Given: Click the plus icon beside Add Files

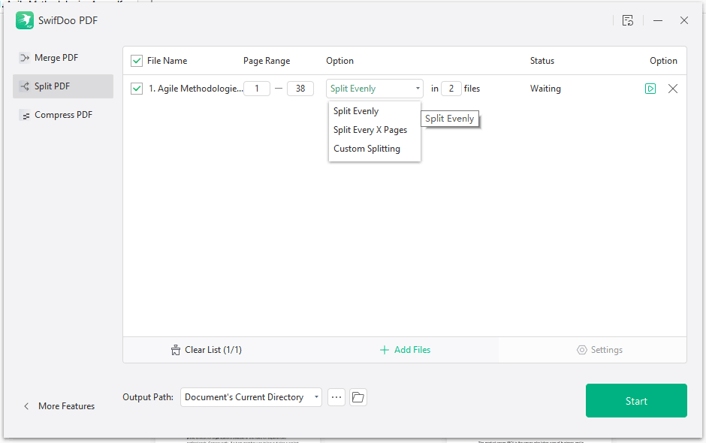Looking at the screenshot, I should (384, 350).
